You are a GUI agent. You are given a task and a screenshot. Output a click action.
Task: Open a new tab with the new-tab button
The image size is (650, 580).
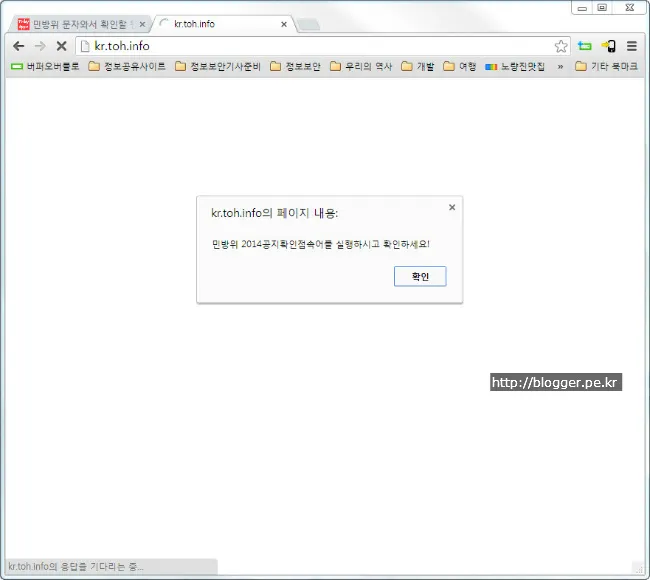click(x=308, y=24)
